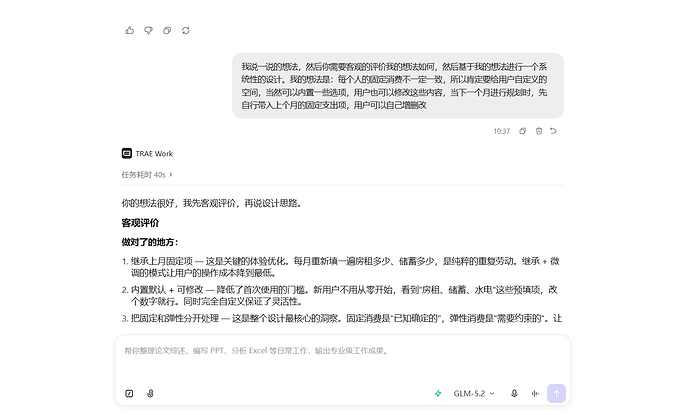Image resolution: width=690 pixels, height=415 pixels.
Task: Click the '做对了的地方:' subheading
Action: point(150,242)
